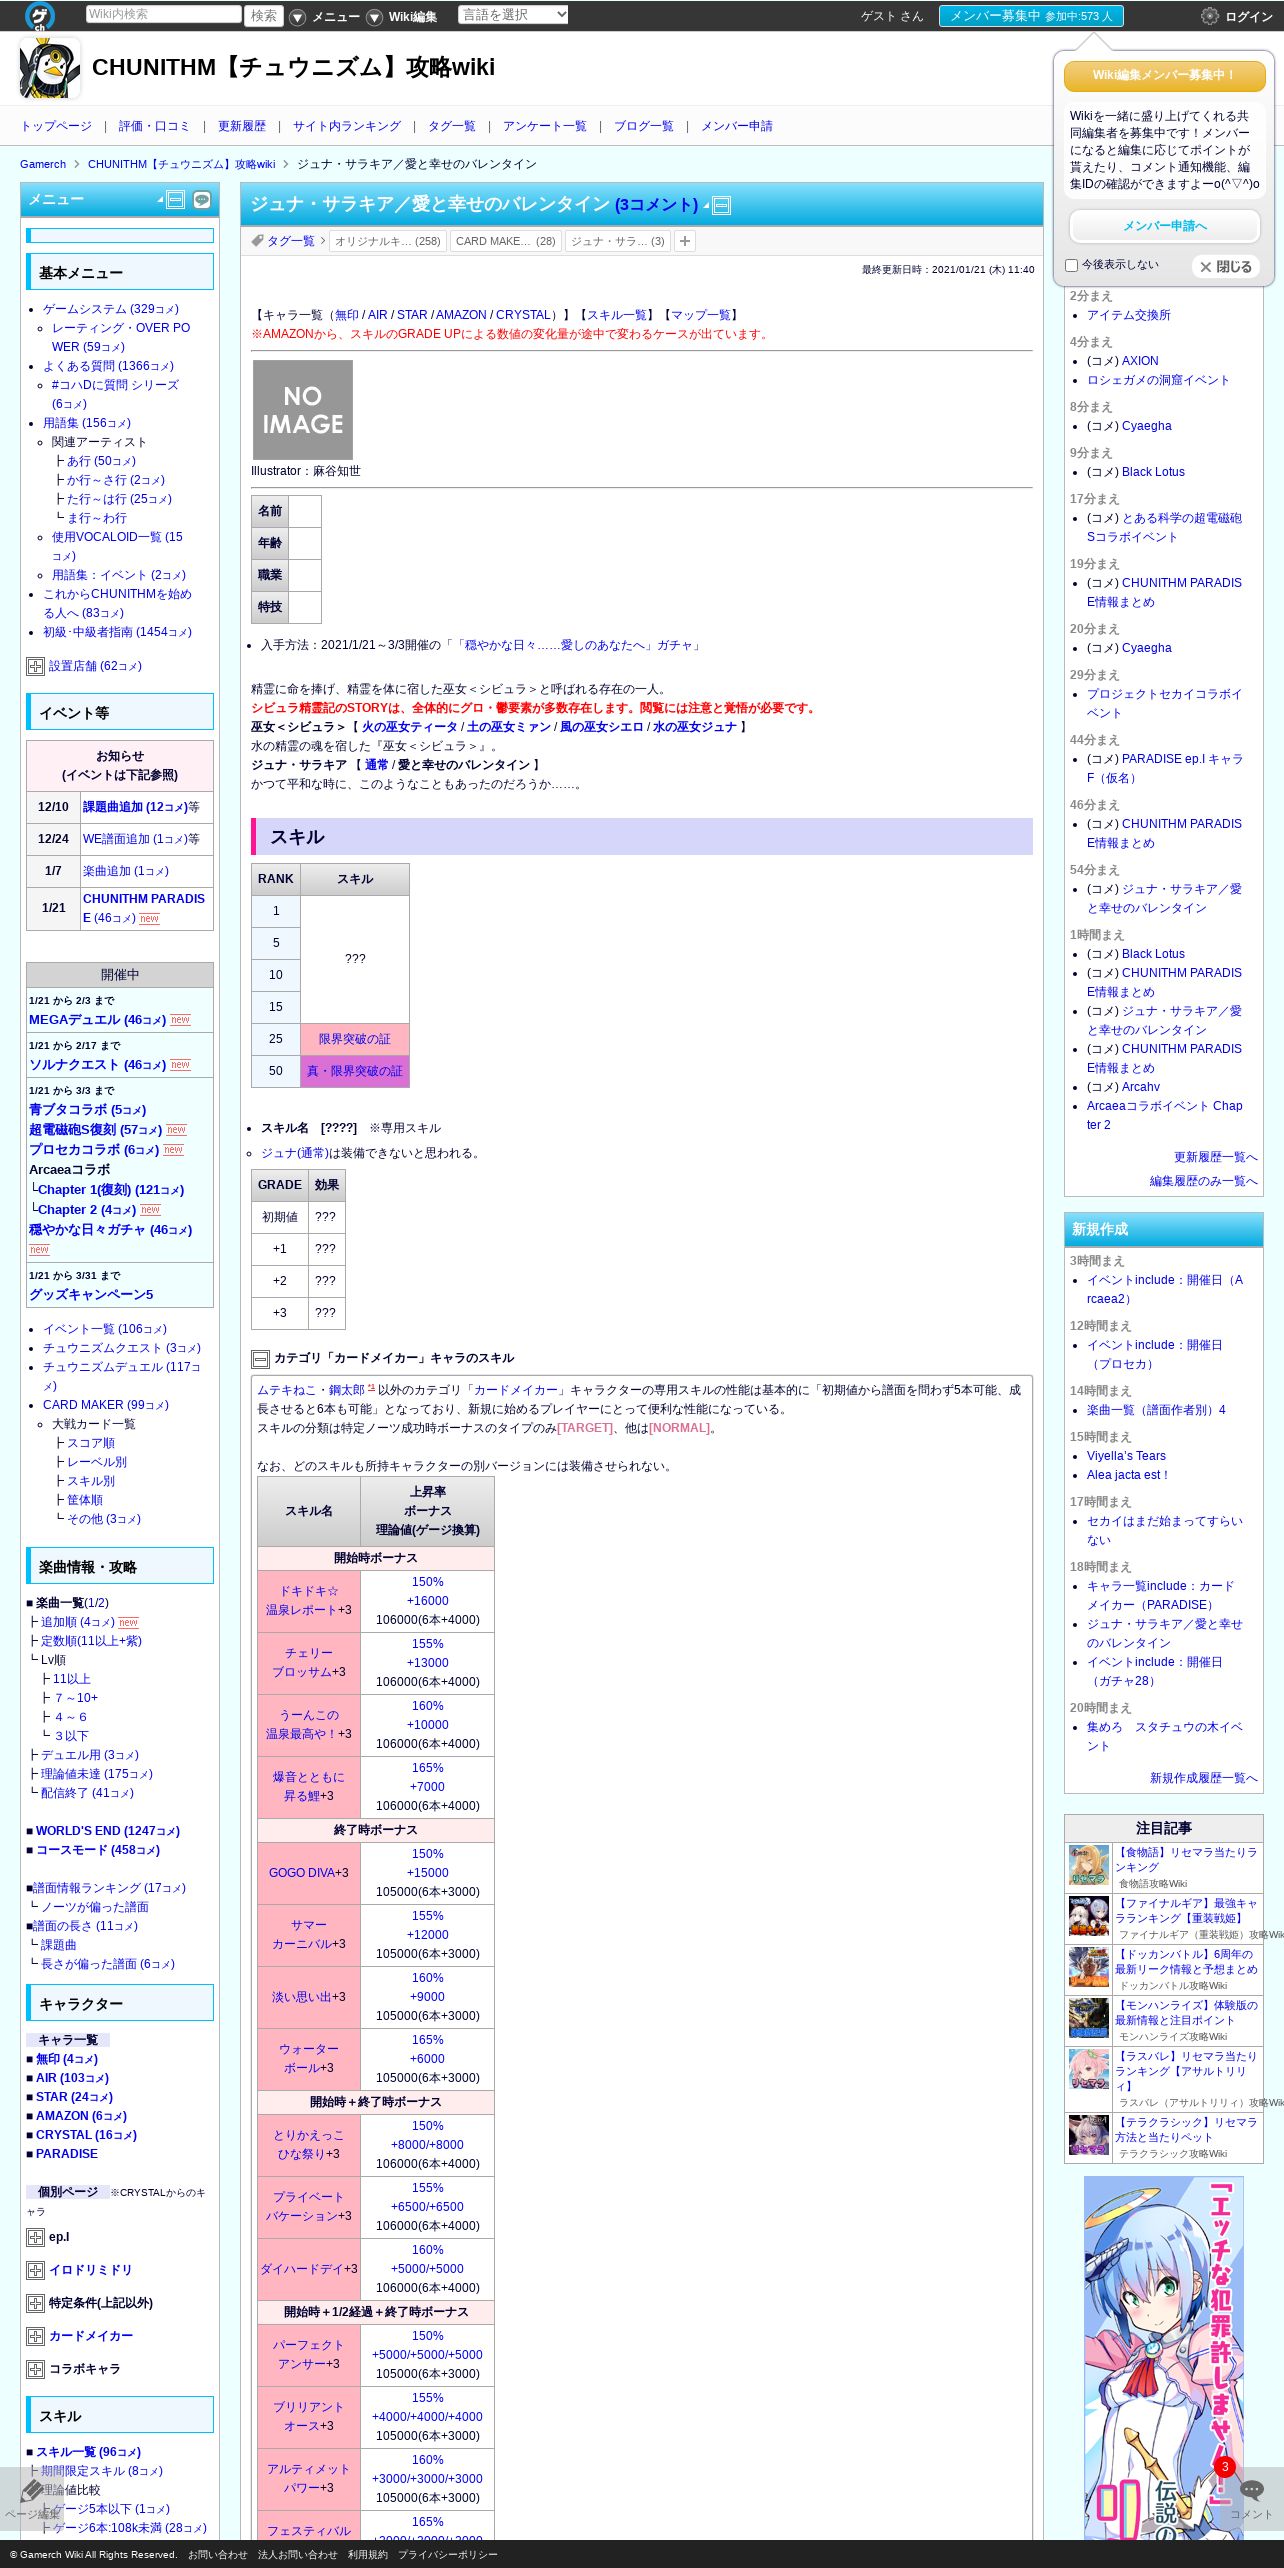Open the ソルナクエスト event link

[97, 1065]
